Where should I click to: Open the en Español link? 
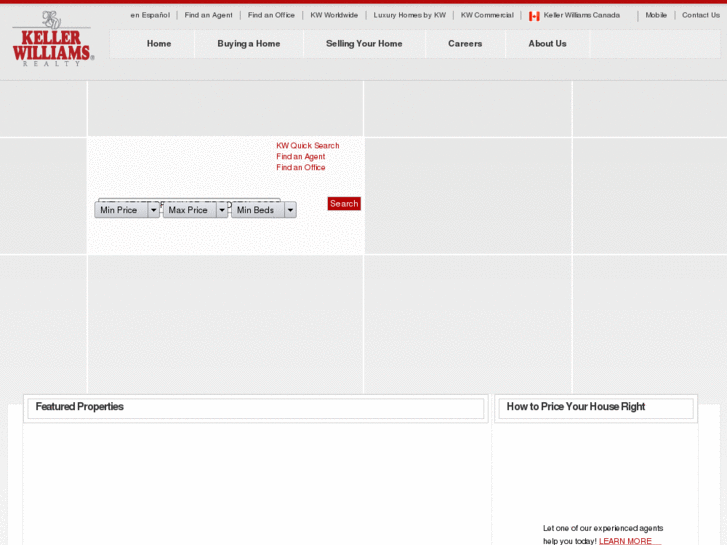pos(150,15)
